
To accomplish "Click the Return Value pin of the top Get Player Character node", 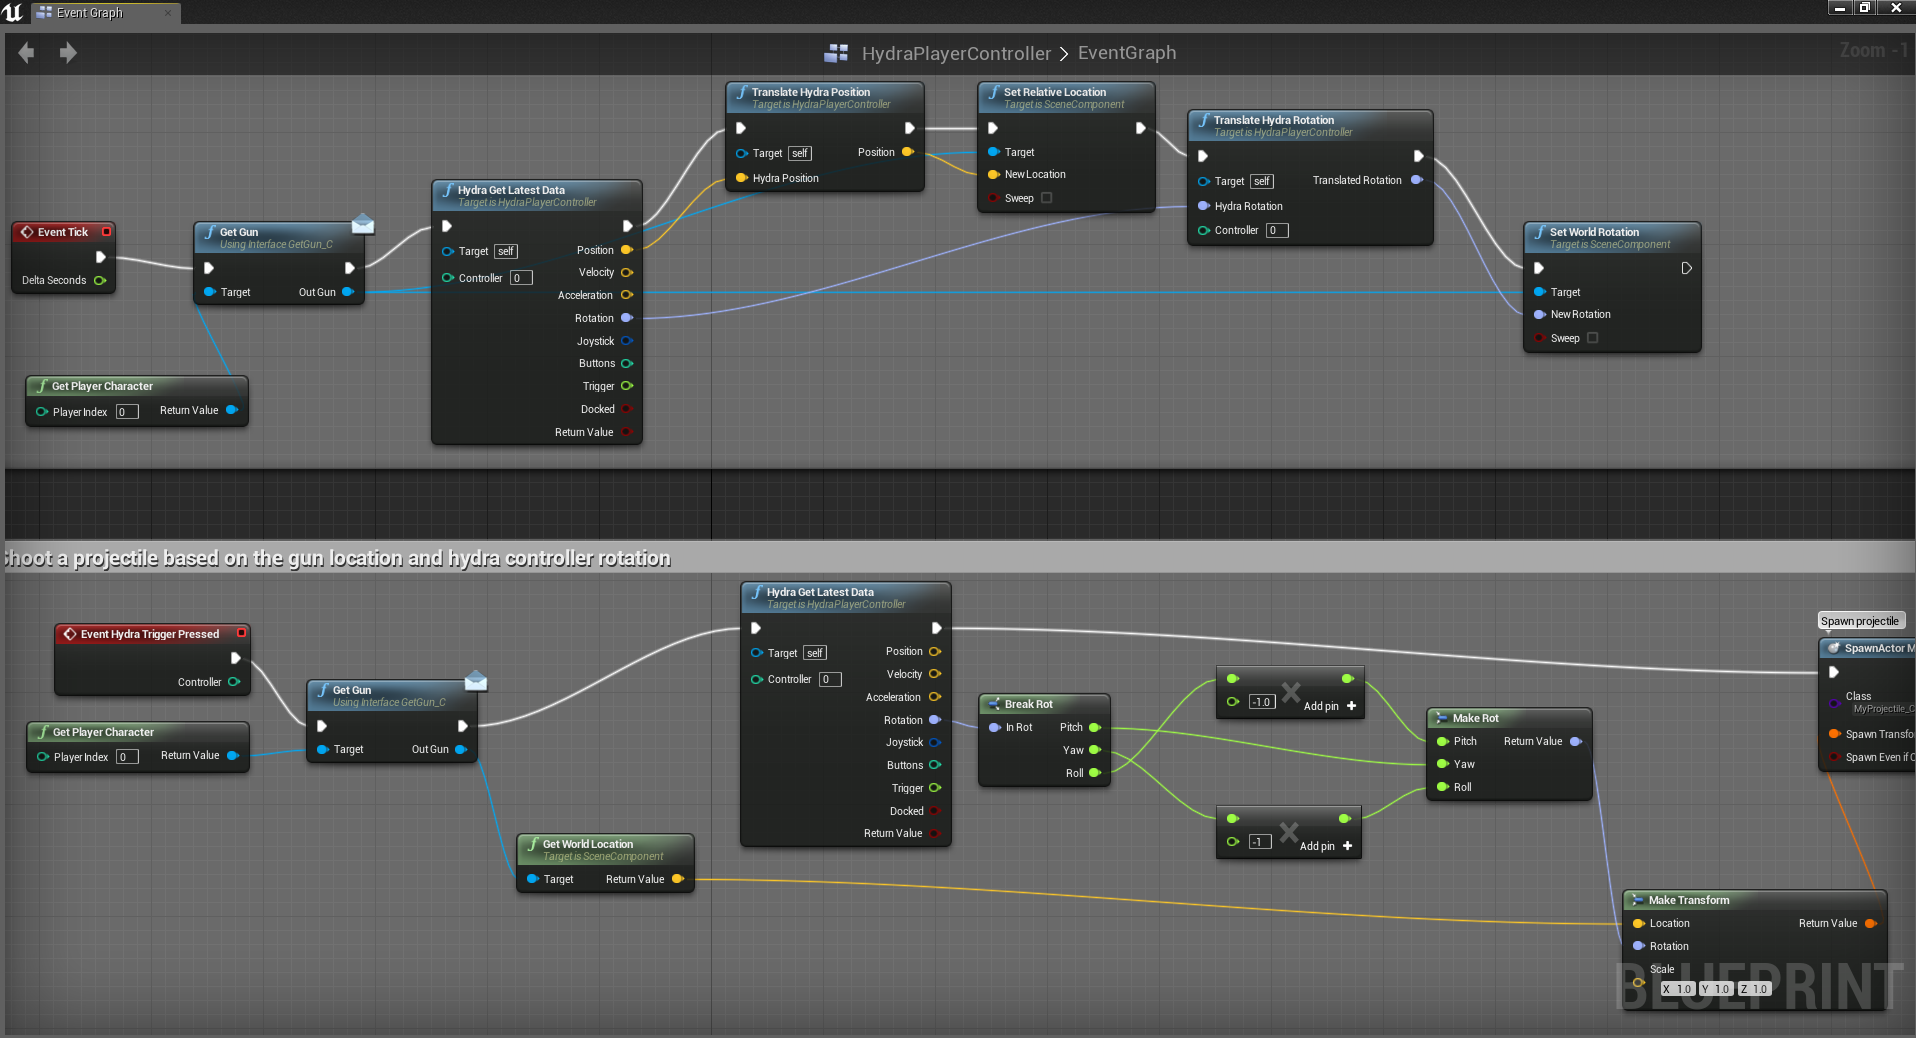I will pos(232,410).
